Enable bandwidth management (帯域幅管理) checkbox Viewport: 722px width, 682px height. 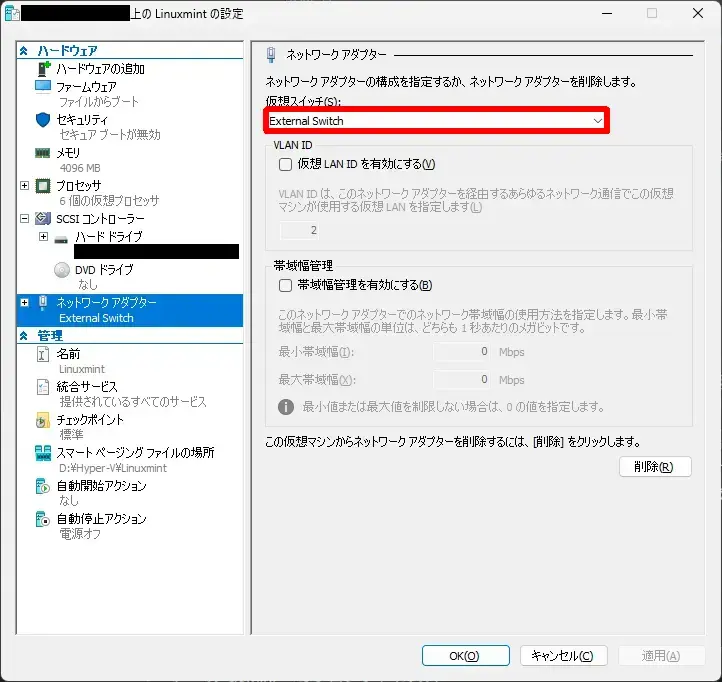point(285,285)
